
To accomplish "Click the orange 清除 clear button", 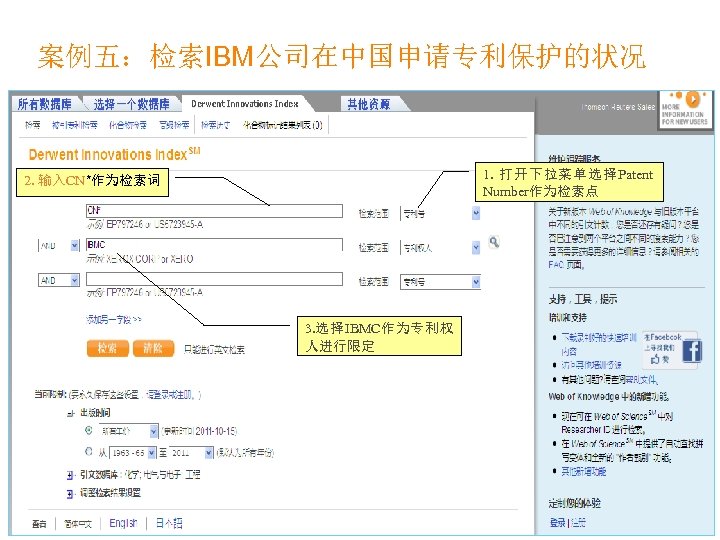I will (x=153, y=348).
